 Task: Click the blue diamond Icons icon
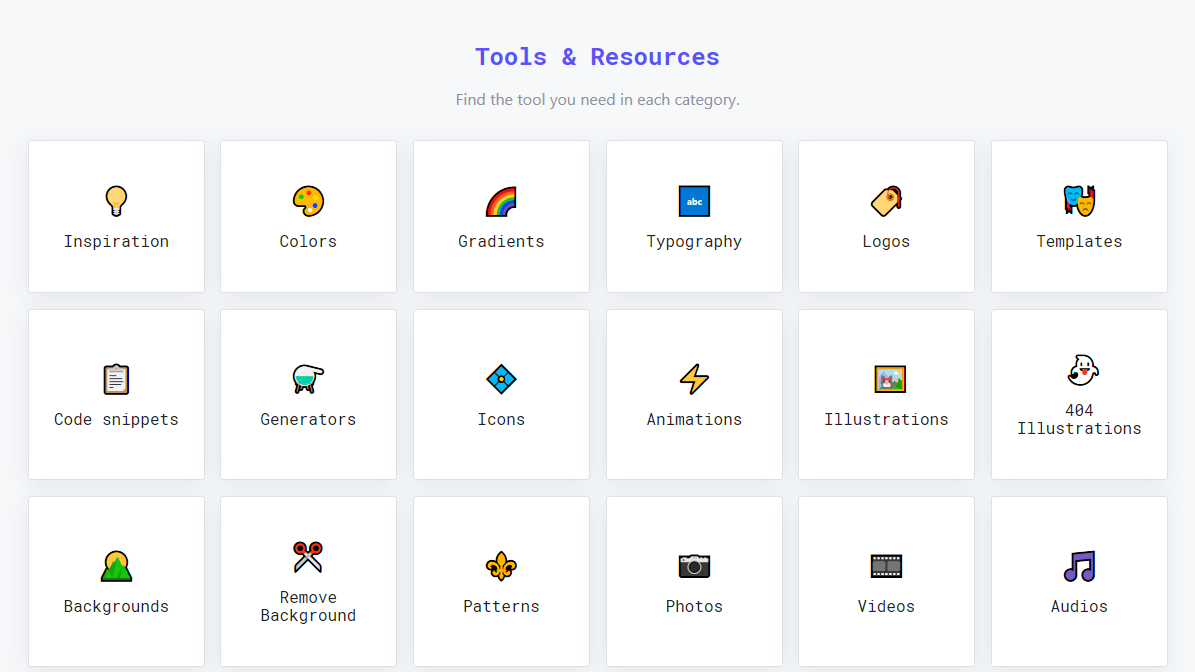click(501, 379)
